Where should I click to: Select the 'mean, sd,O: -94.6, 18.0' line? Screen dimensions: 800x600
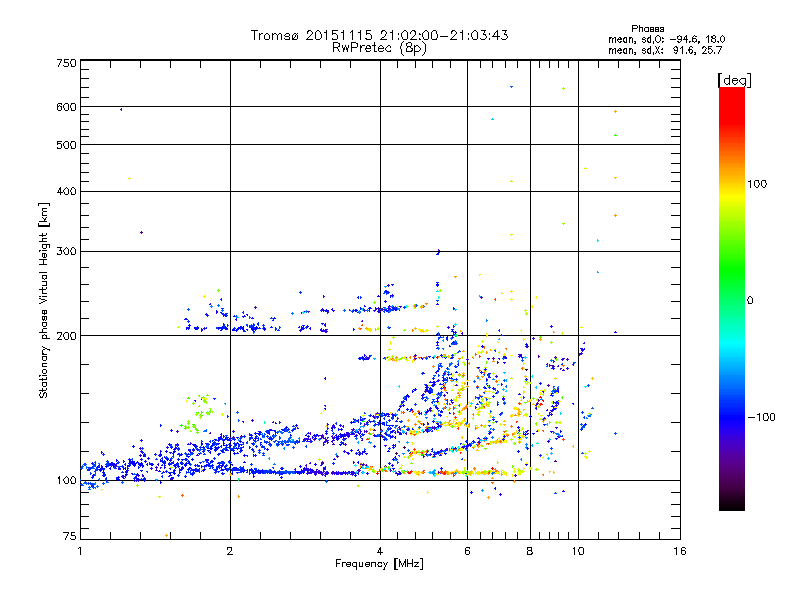pos(666,39)
